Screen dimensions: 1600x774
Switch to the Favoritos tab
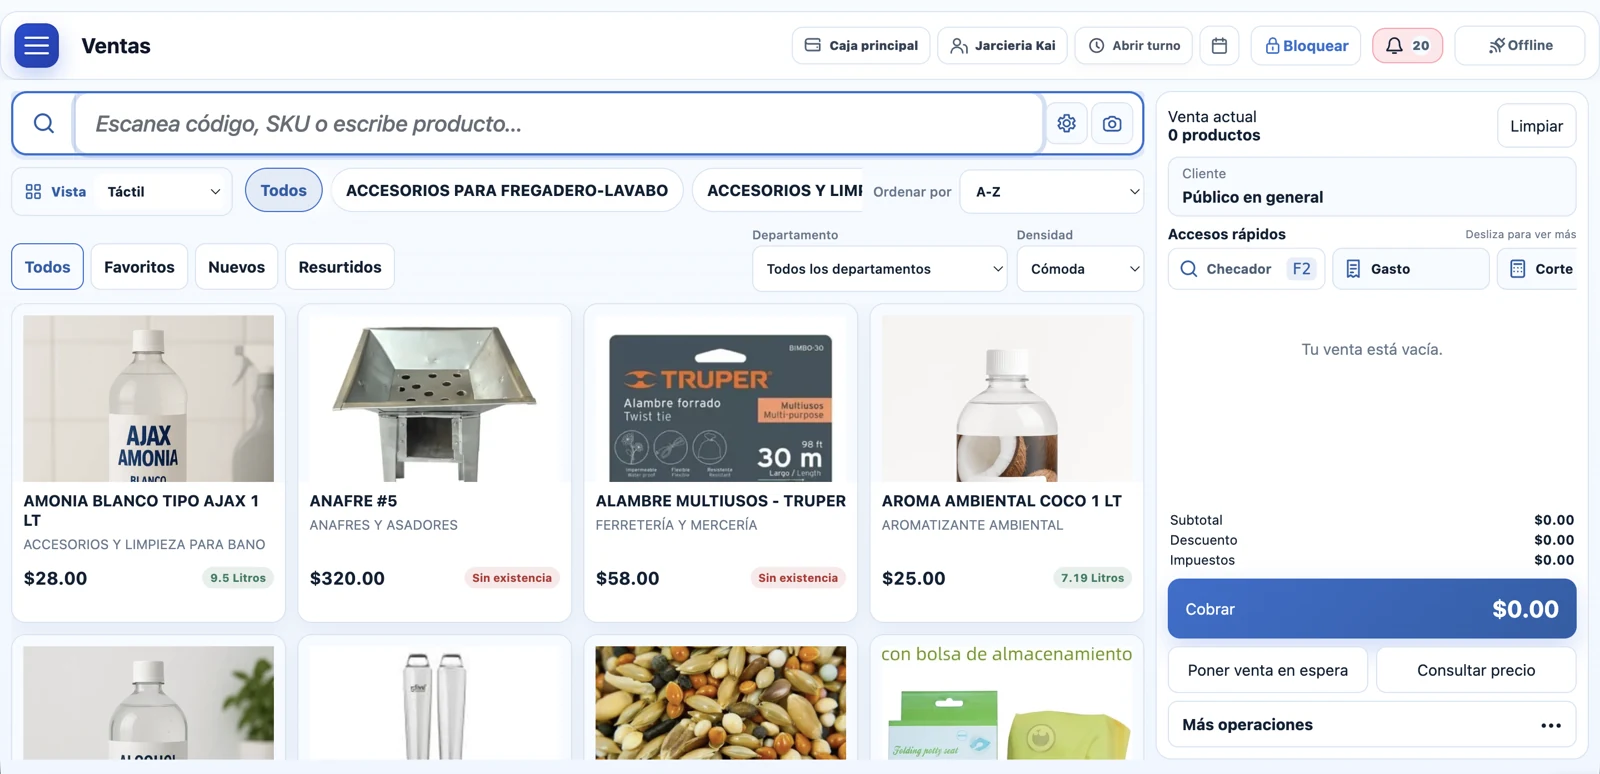pyautogui.click(x=139, y=267)
